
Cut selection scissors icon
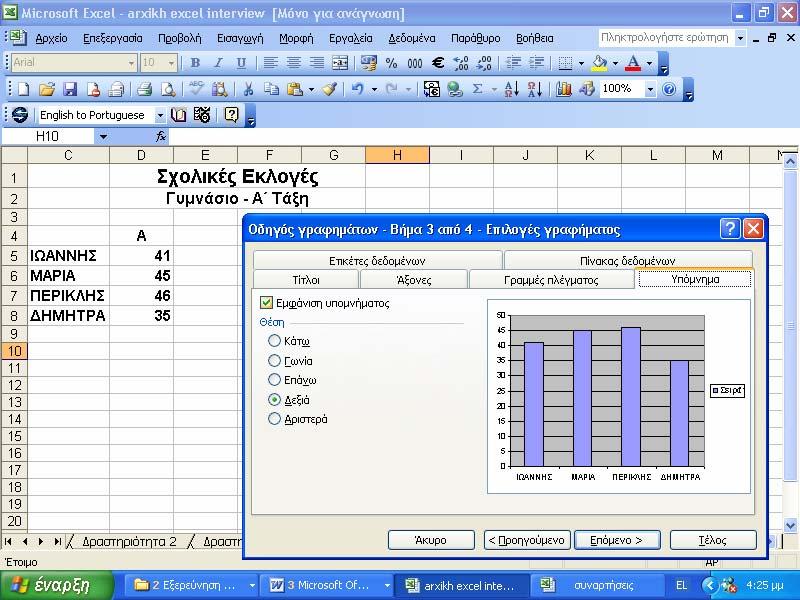[248, 89]
